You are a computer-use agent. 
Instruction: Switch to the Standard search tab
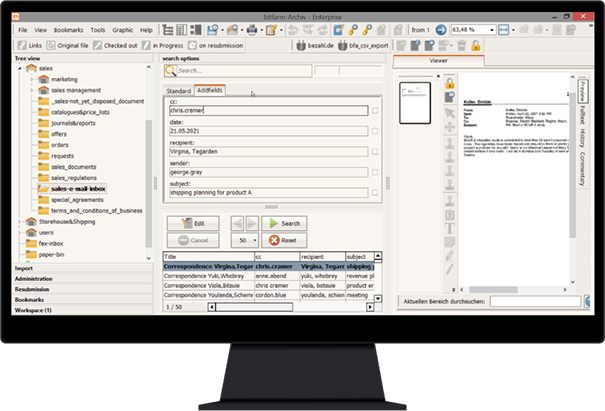pos(179,91)
